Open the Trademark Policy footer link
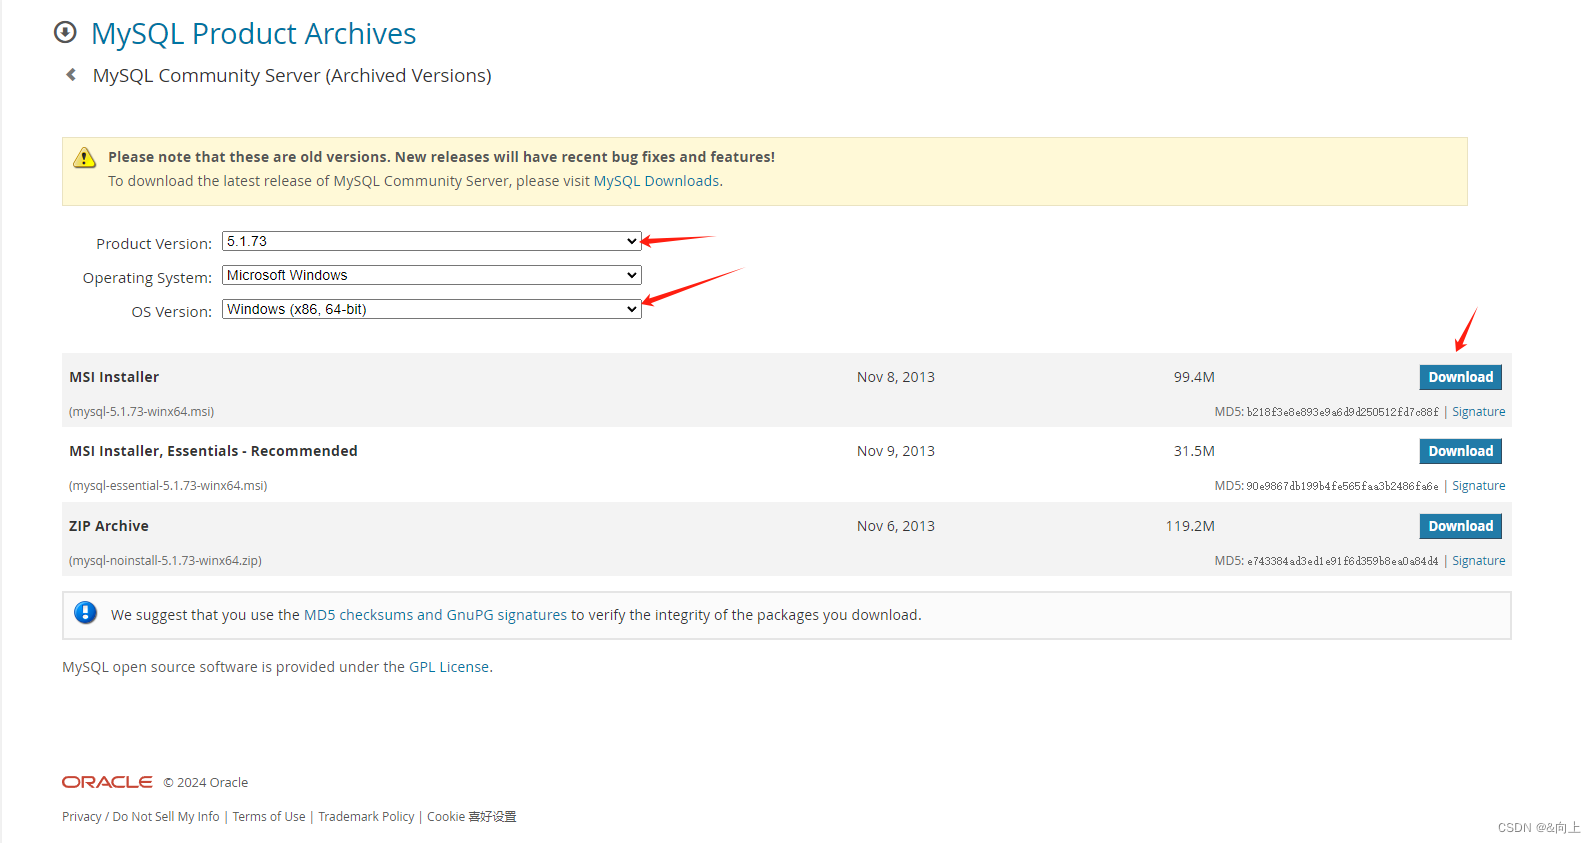1596x843 pixels. pos(366,817)
